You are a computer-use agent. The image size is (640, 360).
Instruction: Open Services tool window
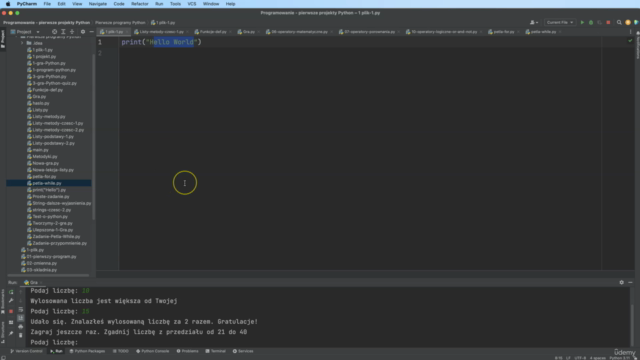click(x=243, y=351)
